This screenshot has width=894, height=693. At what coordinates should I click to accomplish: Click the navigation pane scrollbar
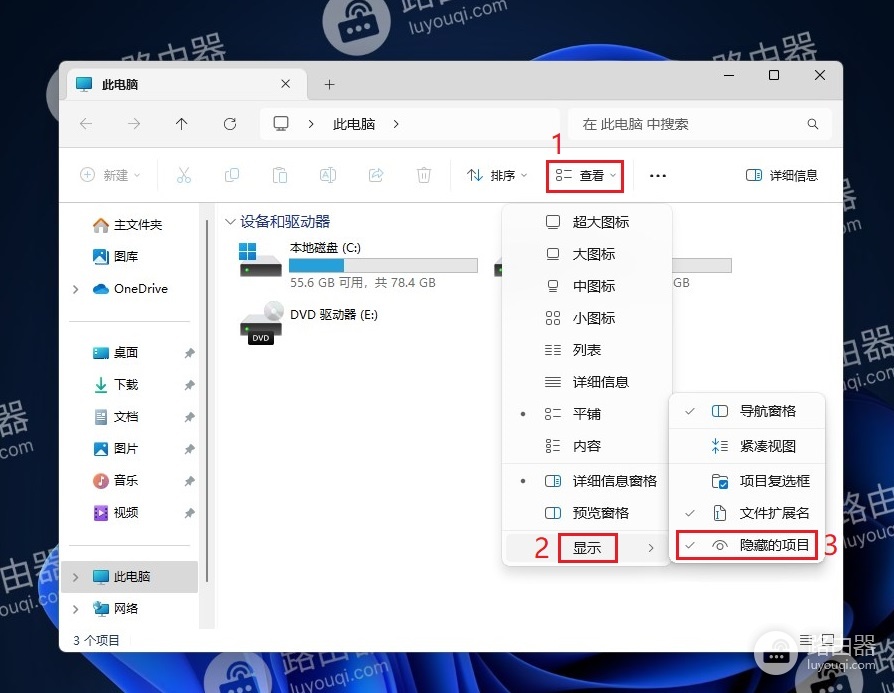[207, 399]
